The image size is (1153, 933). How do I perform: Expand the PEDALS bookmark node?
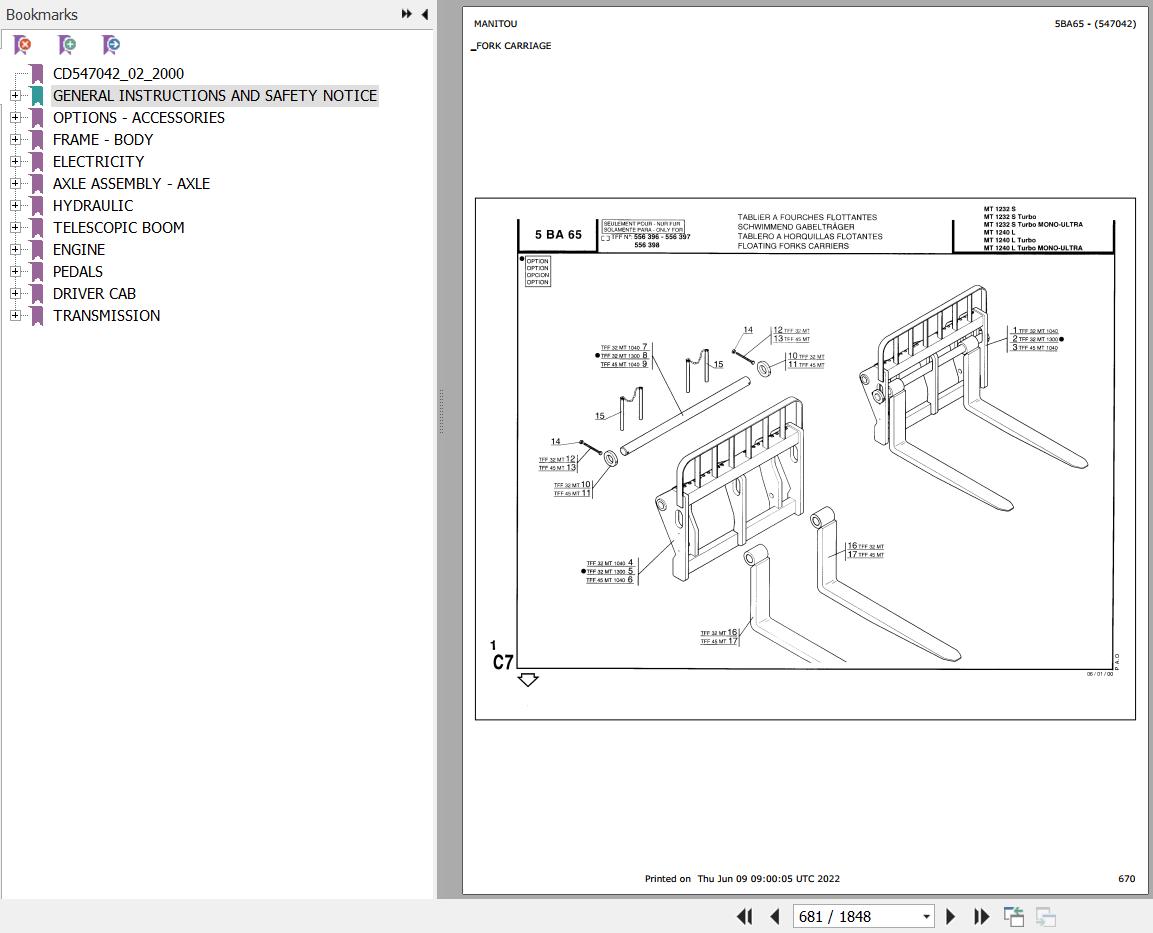(x=15, y=271)
